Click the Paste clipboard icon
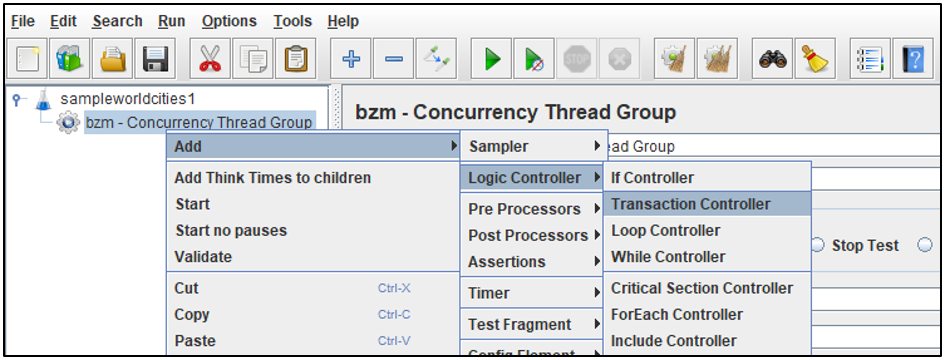The image size is (945, 360). point(295,59)
